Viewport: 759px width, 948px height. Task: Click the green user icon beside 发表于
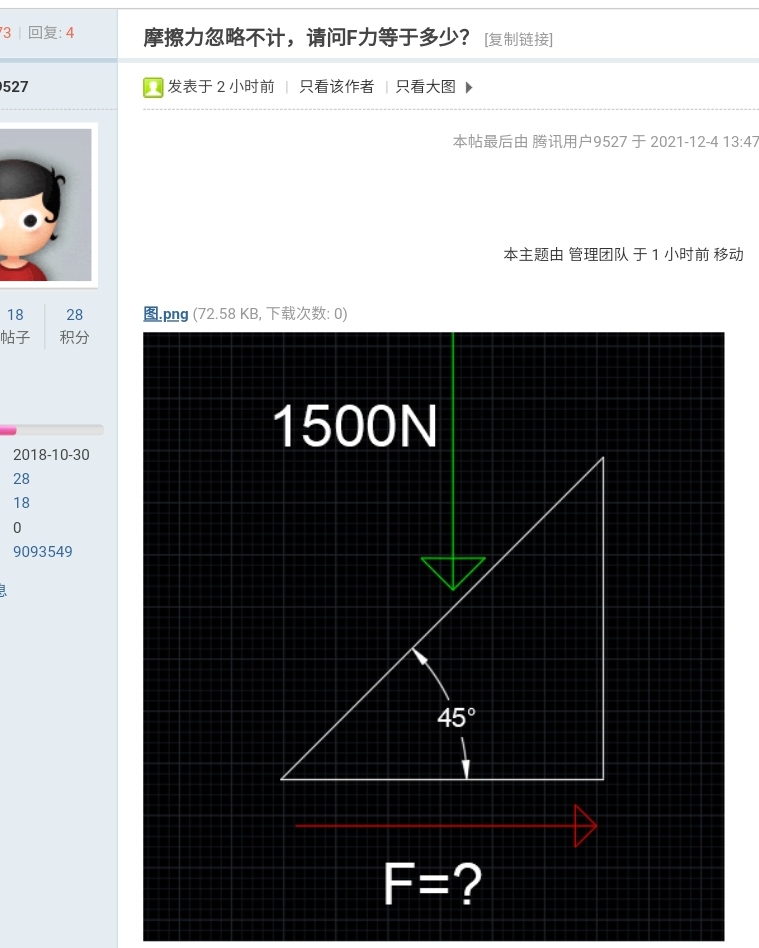(153, 88)
